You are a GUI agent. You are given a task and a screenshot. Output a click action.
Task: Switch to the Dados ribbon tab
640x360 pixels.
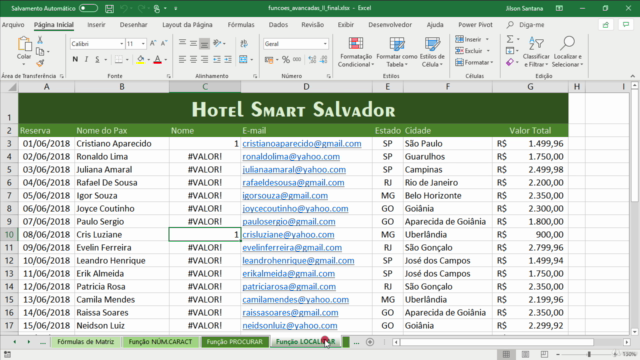tap(278, 25)
